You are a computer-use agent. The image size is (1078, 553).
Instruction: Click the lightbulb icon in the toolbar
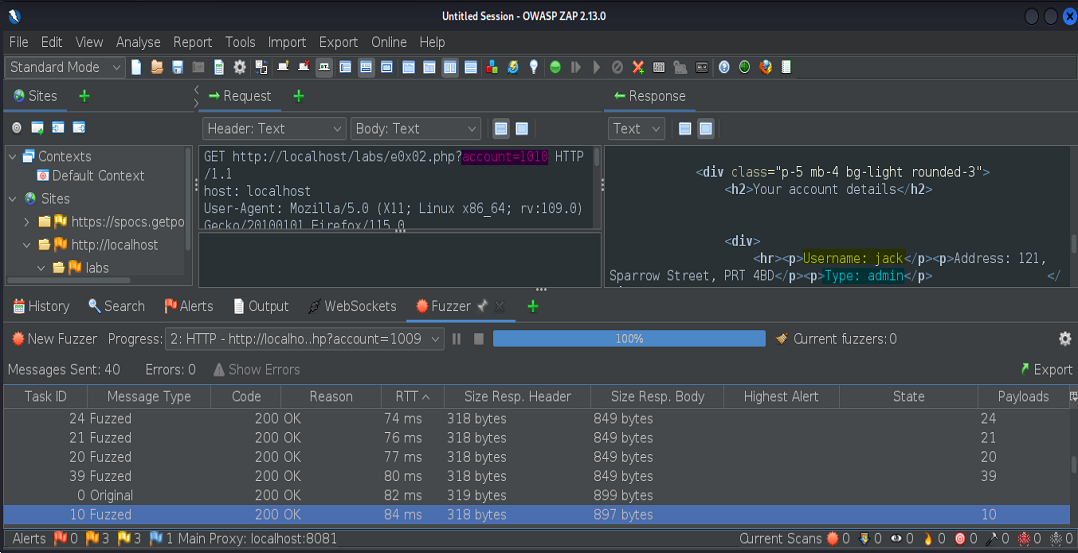tap(534, 67)
